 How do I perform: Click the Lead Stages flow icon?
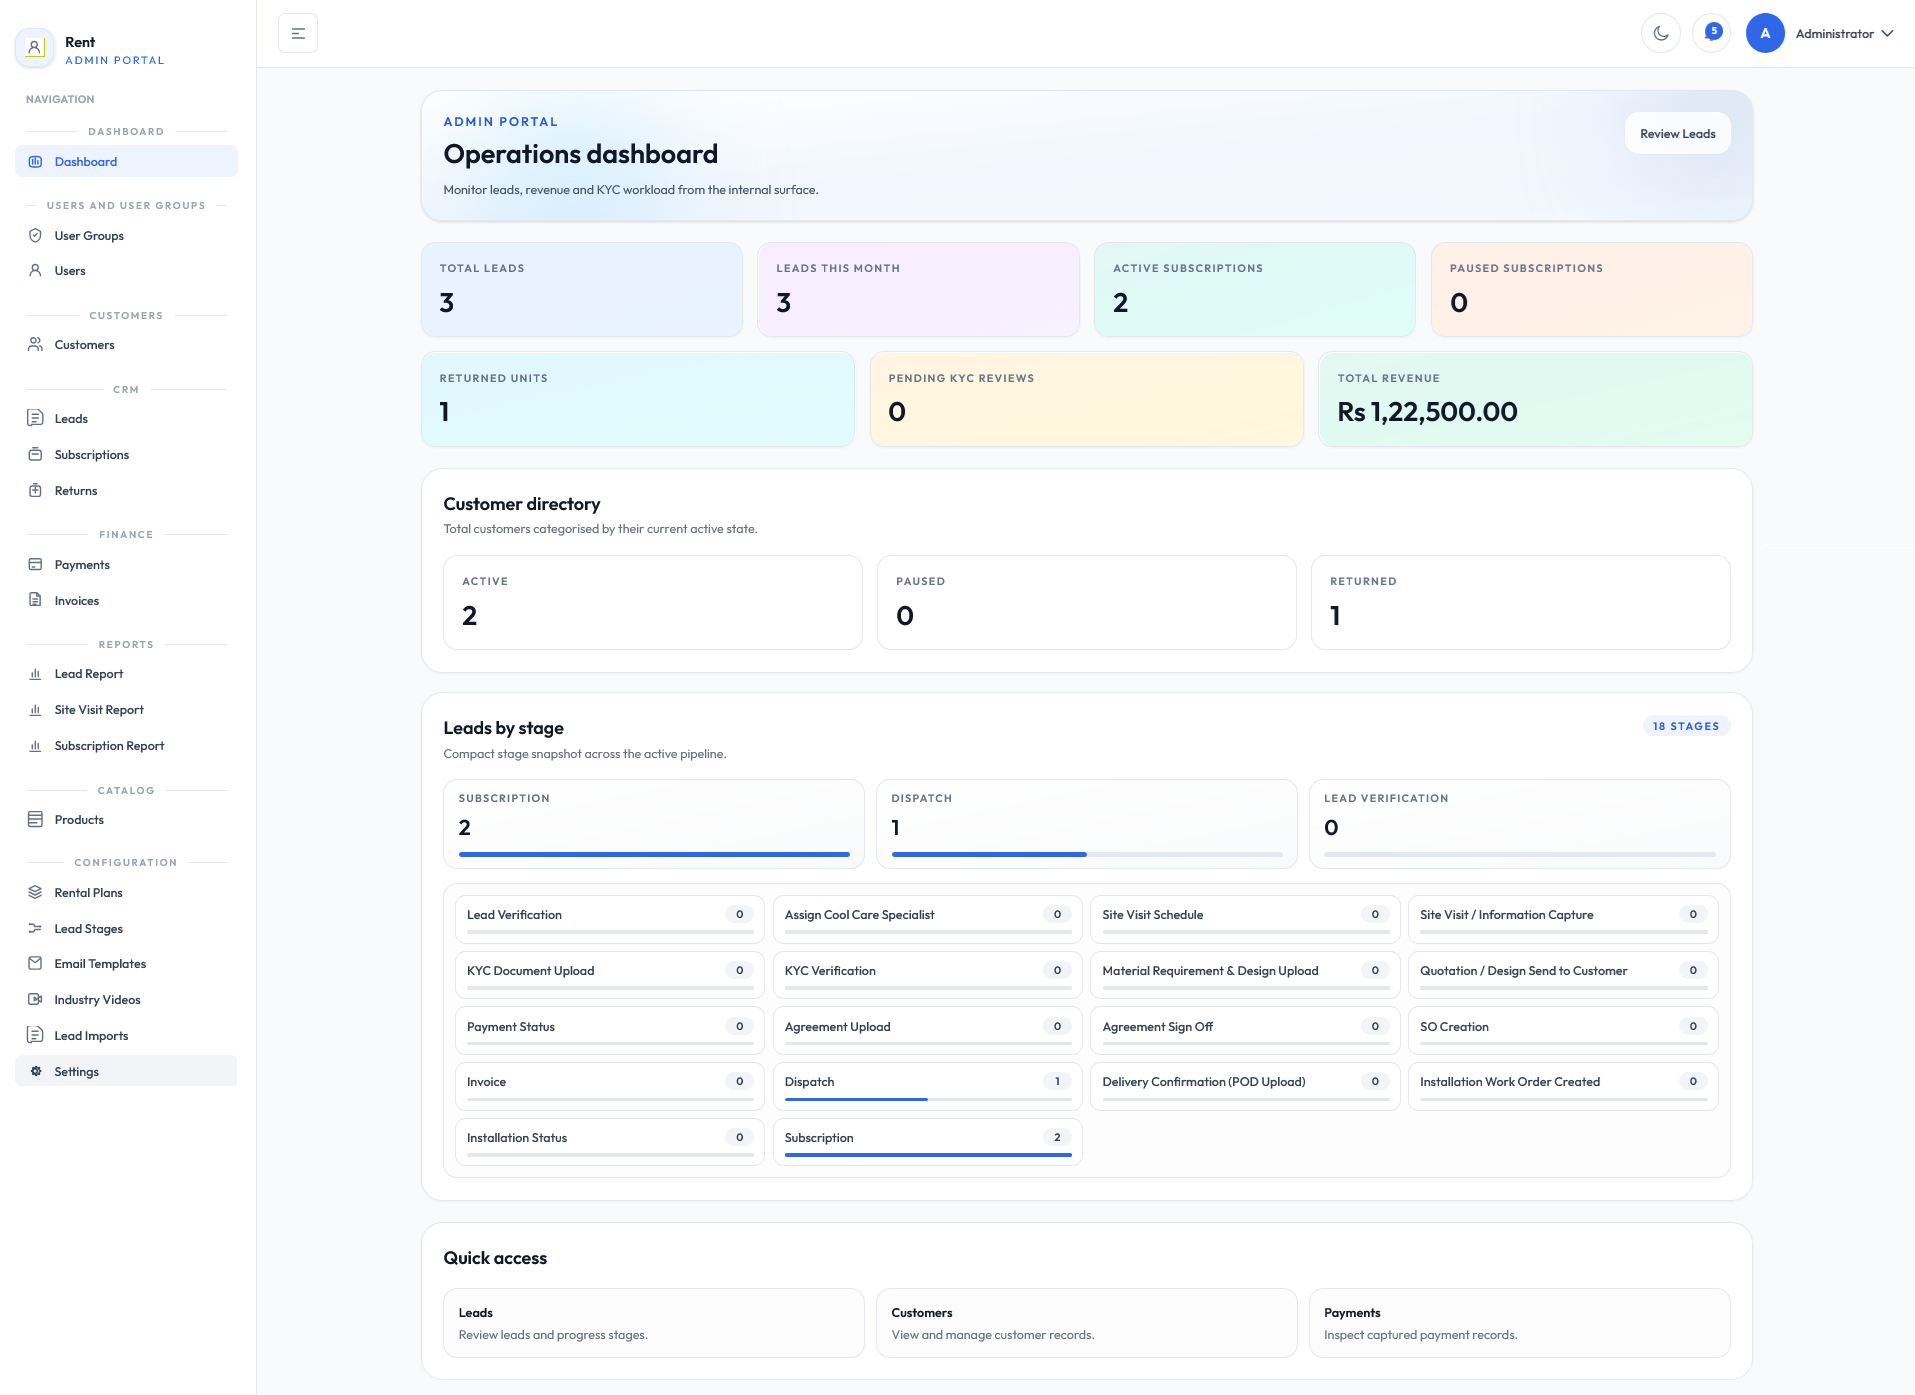35,929
